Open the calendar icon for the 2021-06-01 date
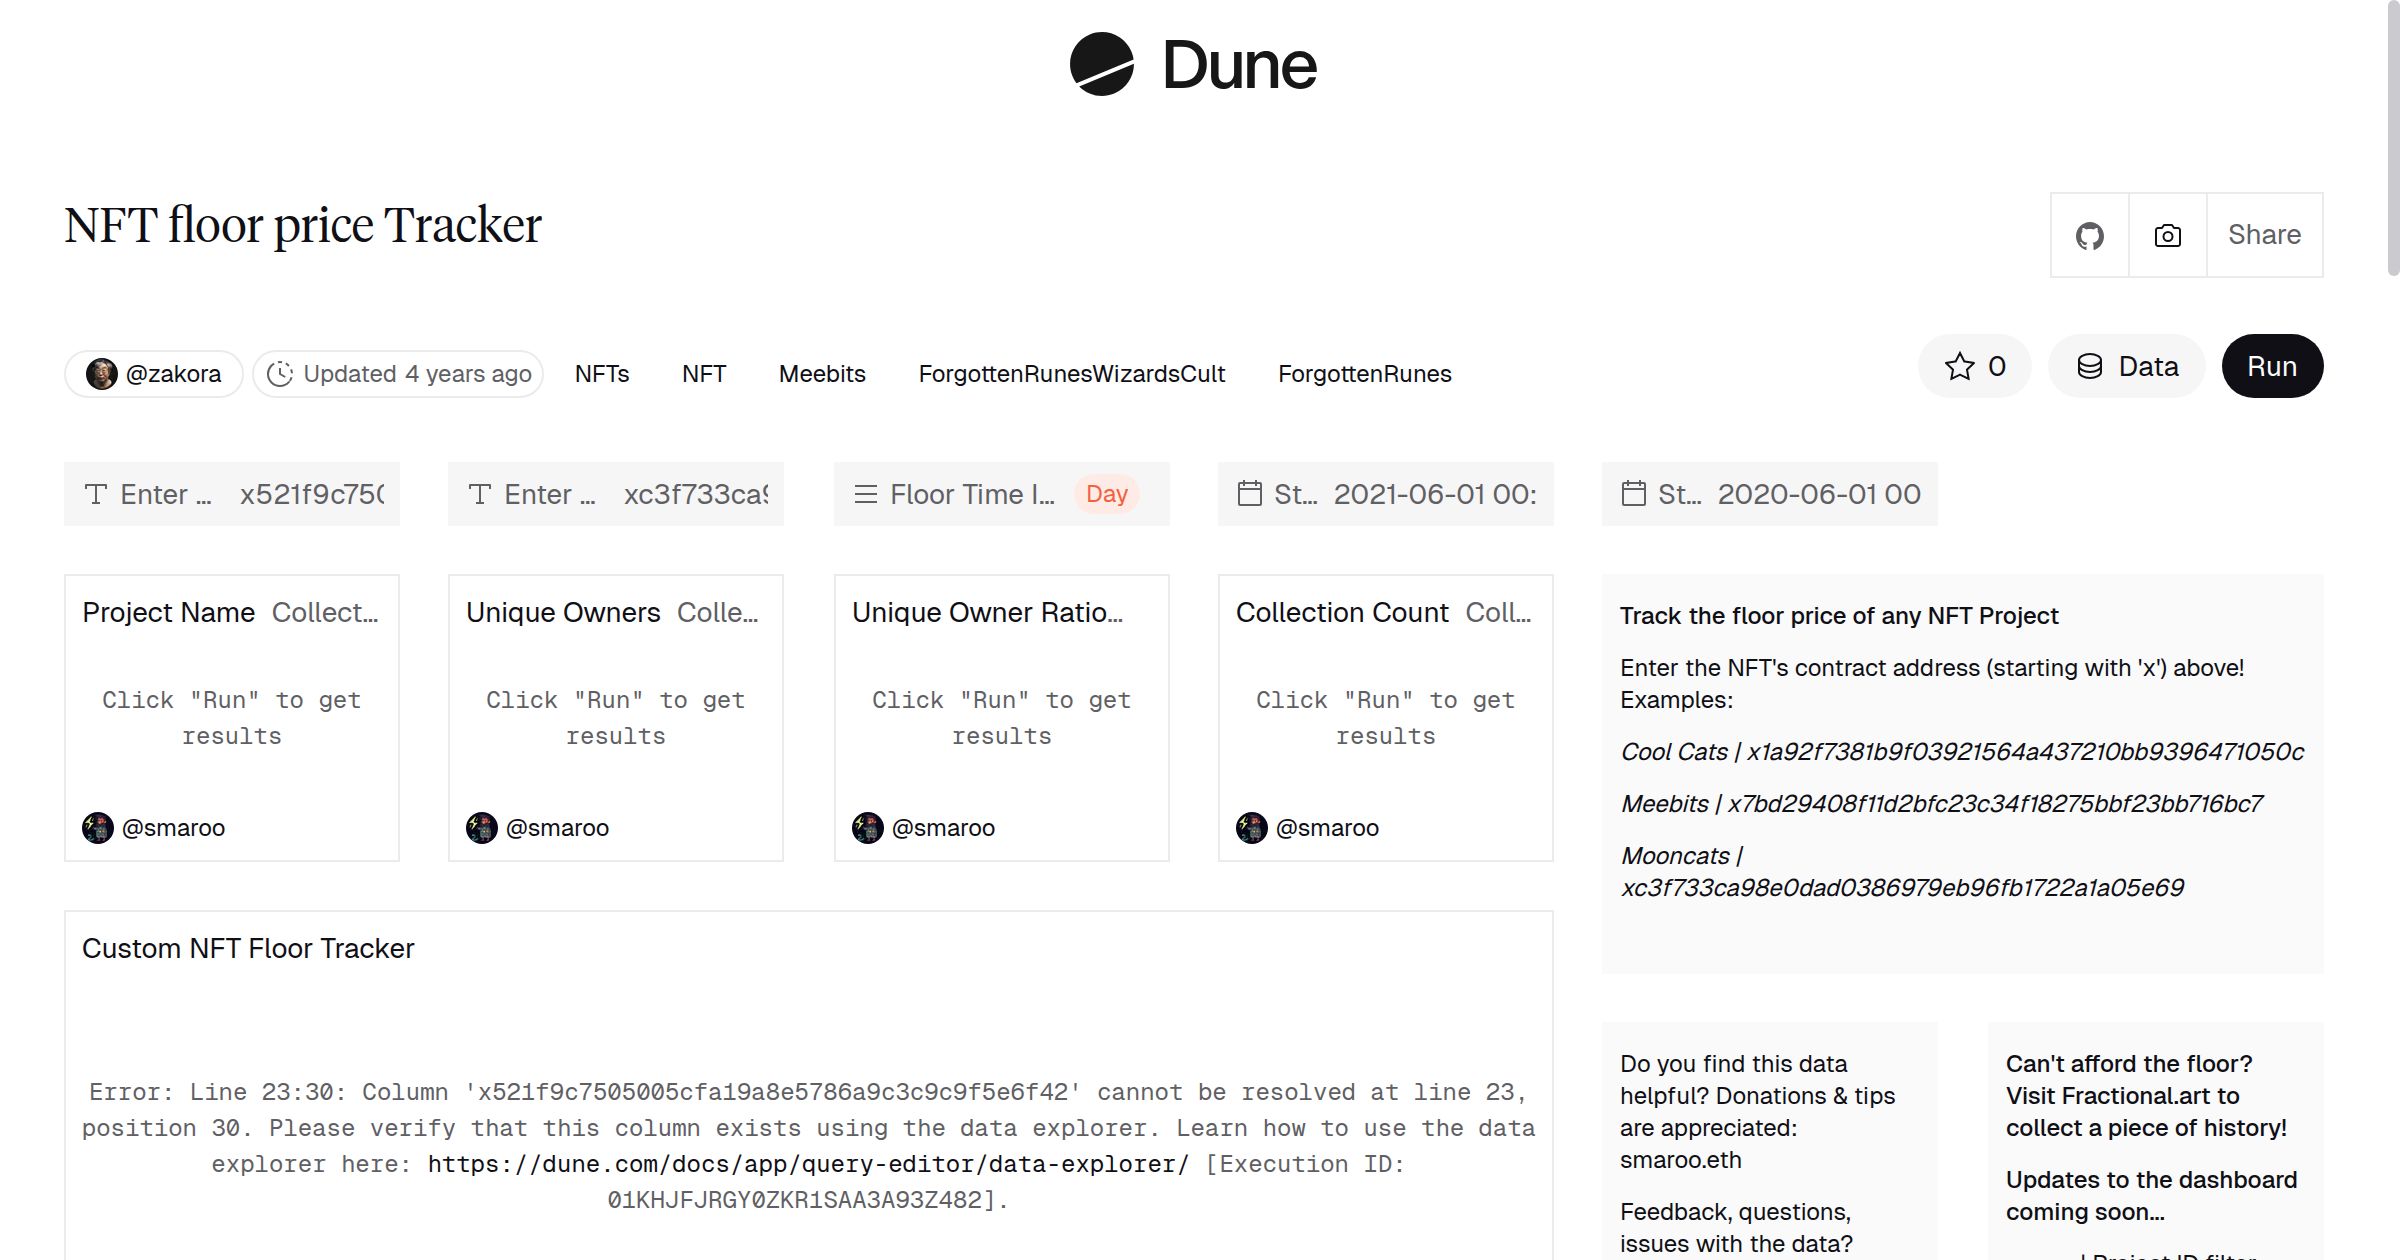The image size is (2400, 1260). tap(1249, 493)
